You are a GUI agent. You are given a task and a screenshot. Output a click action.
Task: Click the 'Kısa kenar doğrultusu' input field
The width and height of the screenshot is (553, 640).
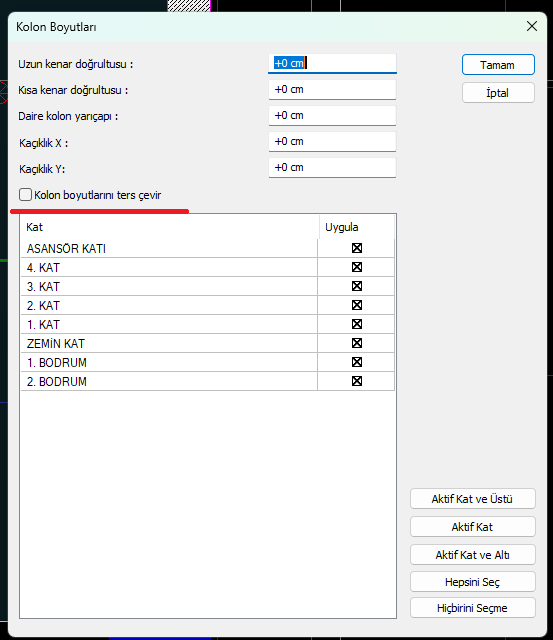pos(332,90)
